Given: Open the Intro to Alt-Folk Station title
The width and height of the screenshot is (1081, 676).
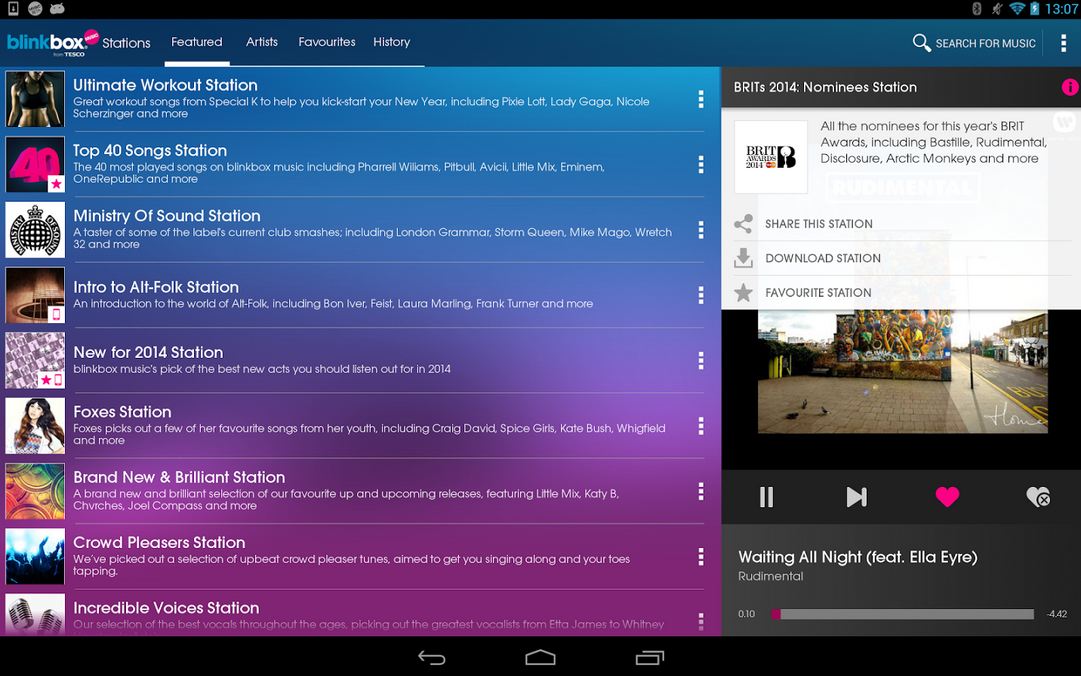Looking at the screenshot, I should 156,287.
